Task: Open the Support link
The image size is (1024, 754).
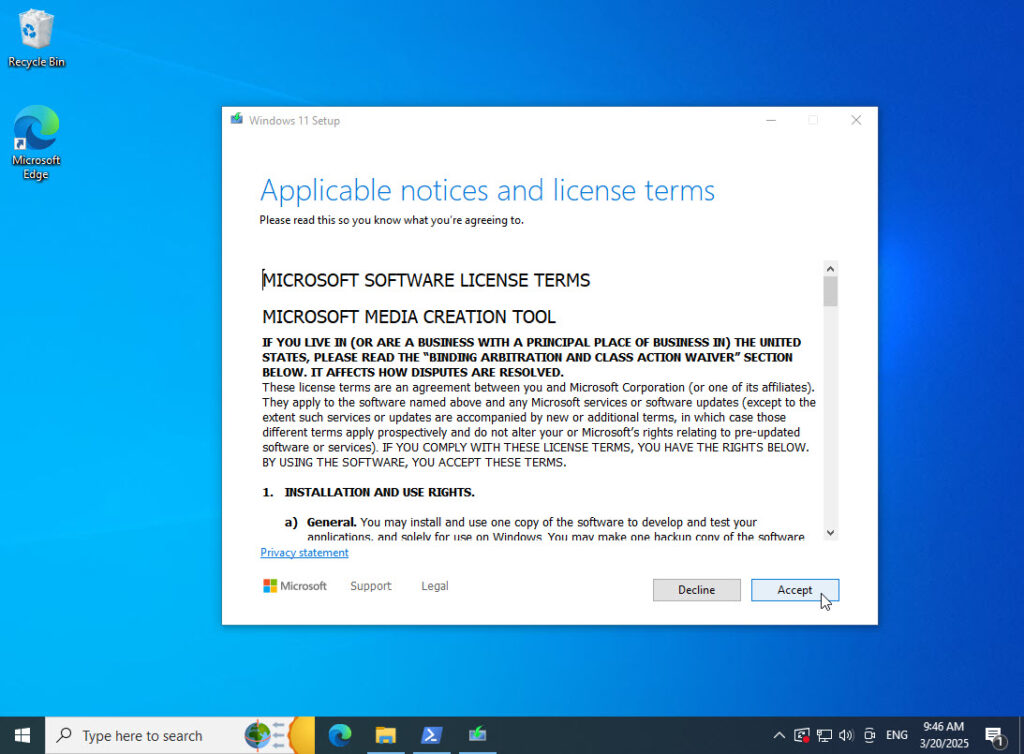Action: pyautogui.click(x=370, y=586)
